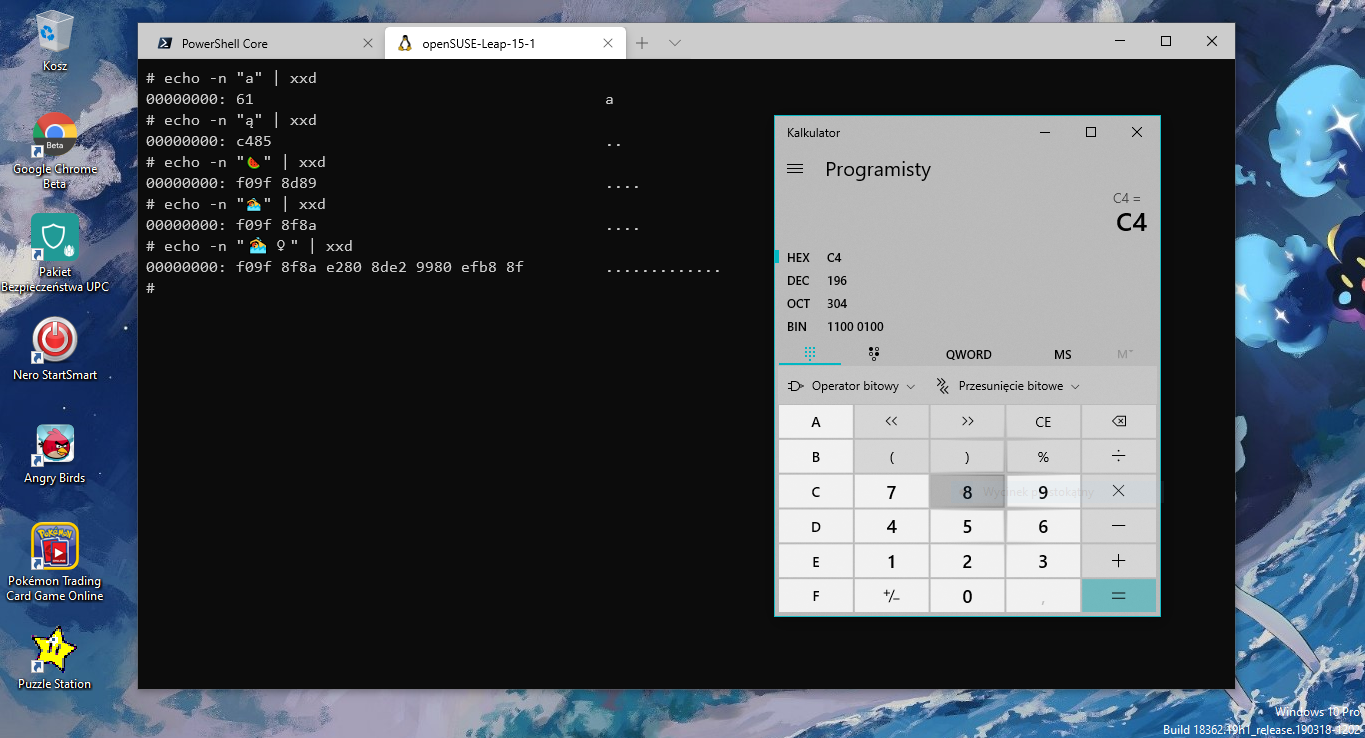The height and width of the screenshot is (738, 1365).
Task: Click the PowerShell icon on the first tab
Action: (164, 43)
